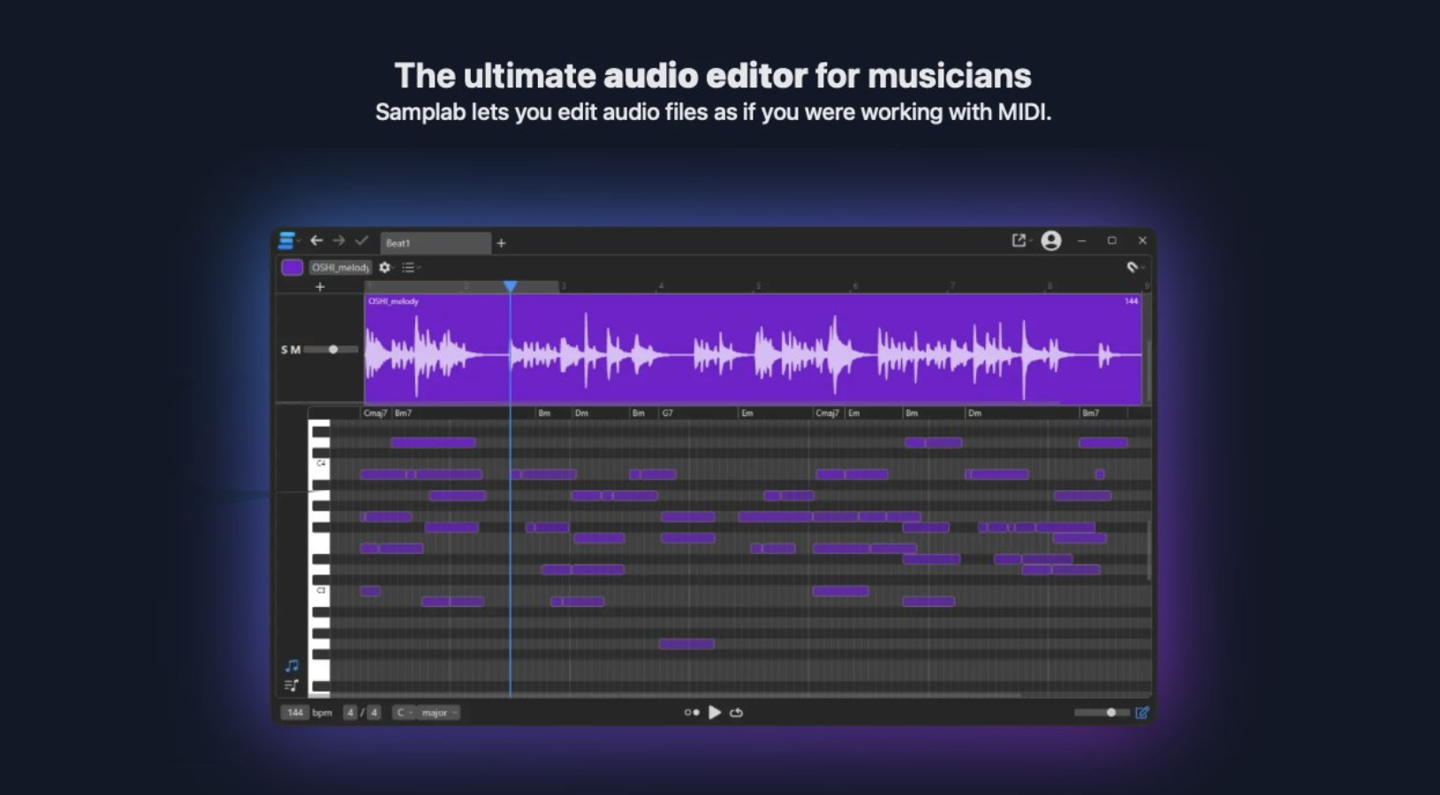Click the blue music notes icon
Screen dimensions: 1440x795
pyautogui.click(x=291, y=666)
